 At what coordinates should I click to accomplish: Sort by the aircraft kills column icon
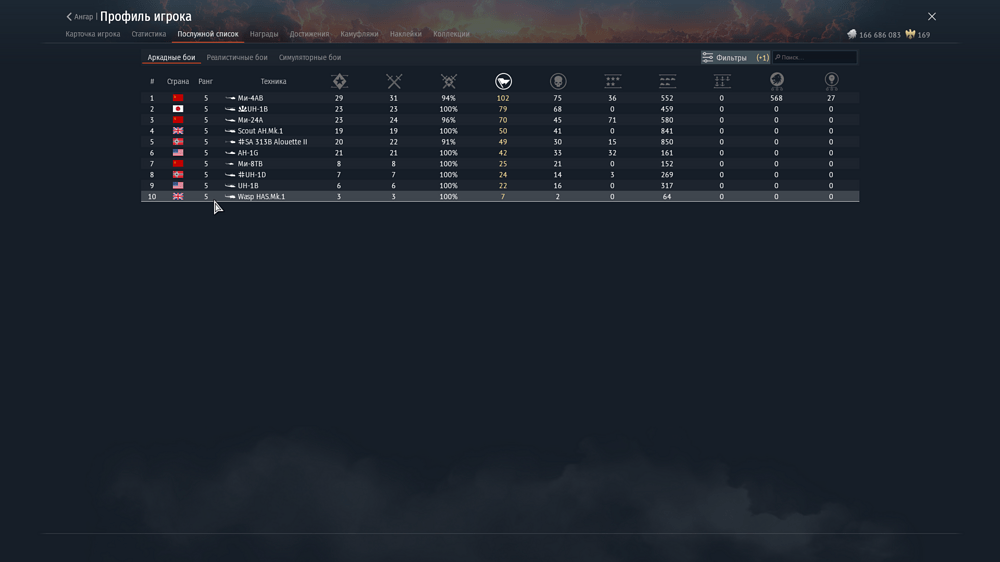(x=613, y=81)
